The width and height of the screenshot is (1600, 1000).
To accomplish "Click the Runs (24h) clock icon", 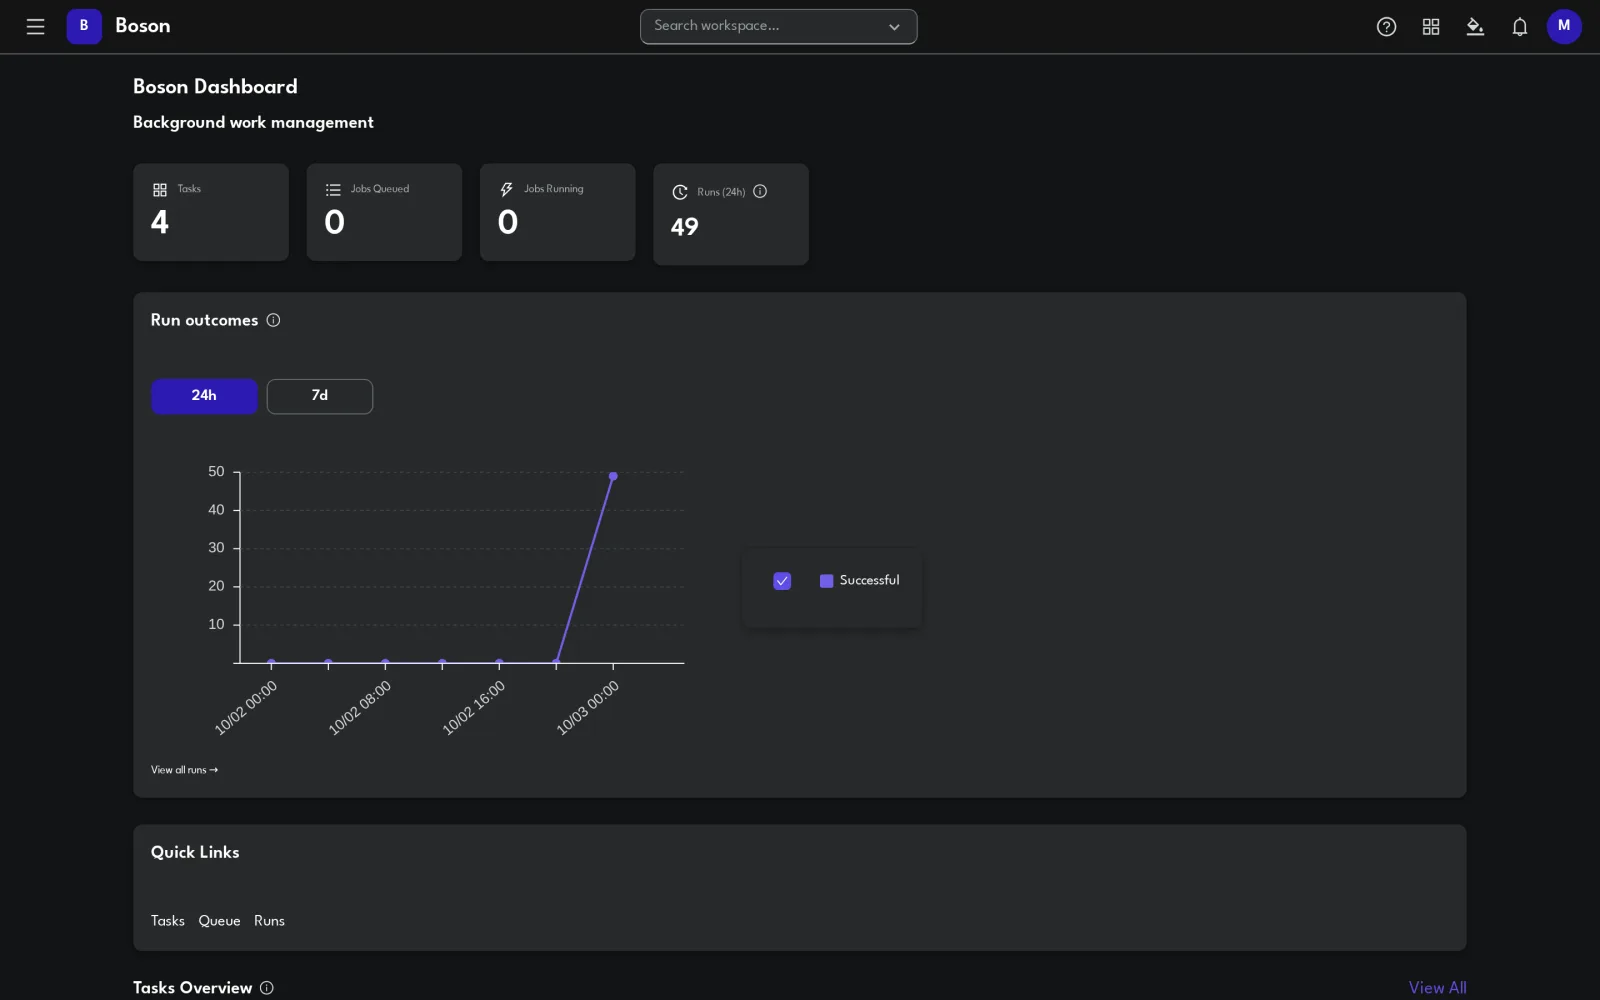I will [680, 192].
